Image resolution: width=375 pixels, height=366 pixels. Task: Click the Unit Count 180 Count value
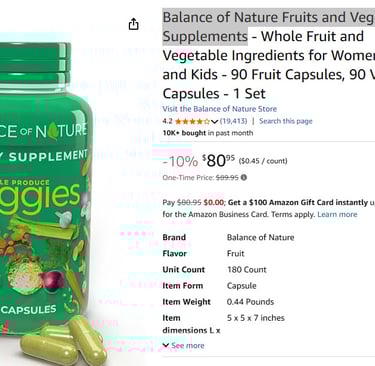click(x=247, y=270)
